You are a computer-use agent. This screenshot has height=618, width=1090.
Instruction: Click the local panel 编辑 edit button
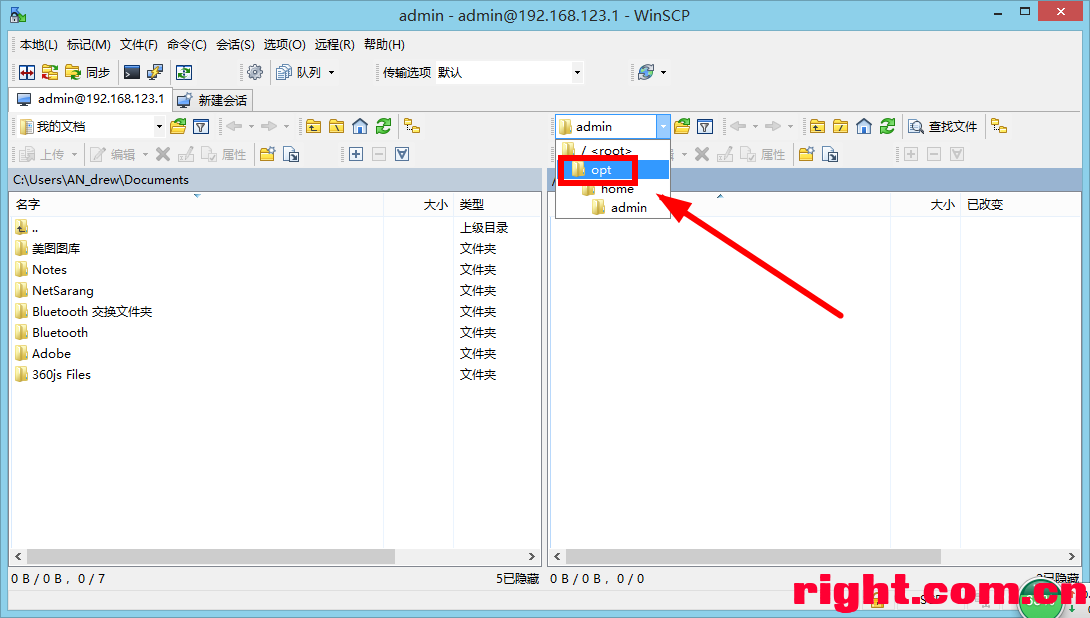coord(113,154)
